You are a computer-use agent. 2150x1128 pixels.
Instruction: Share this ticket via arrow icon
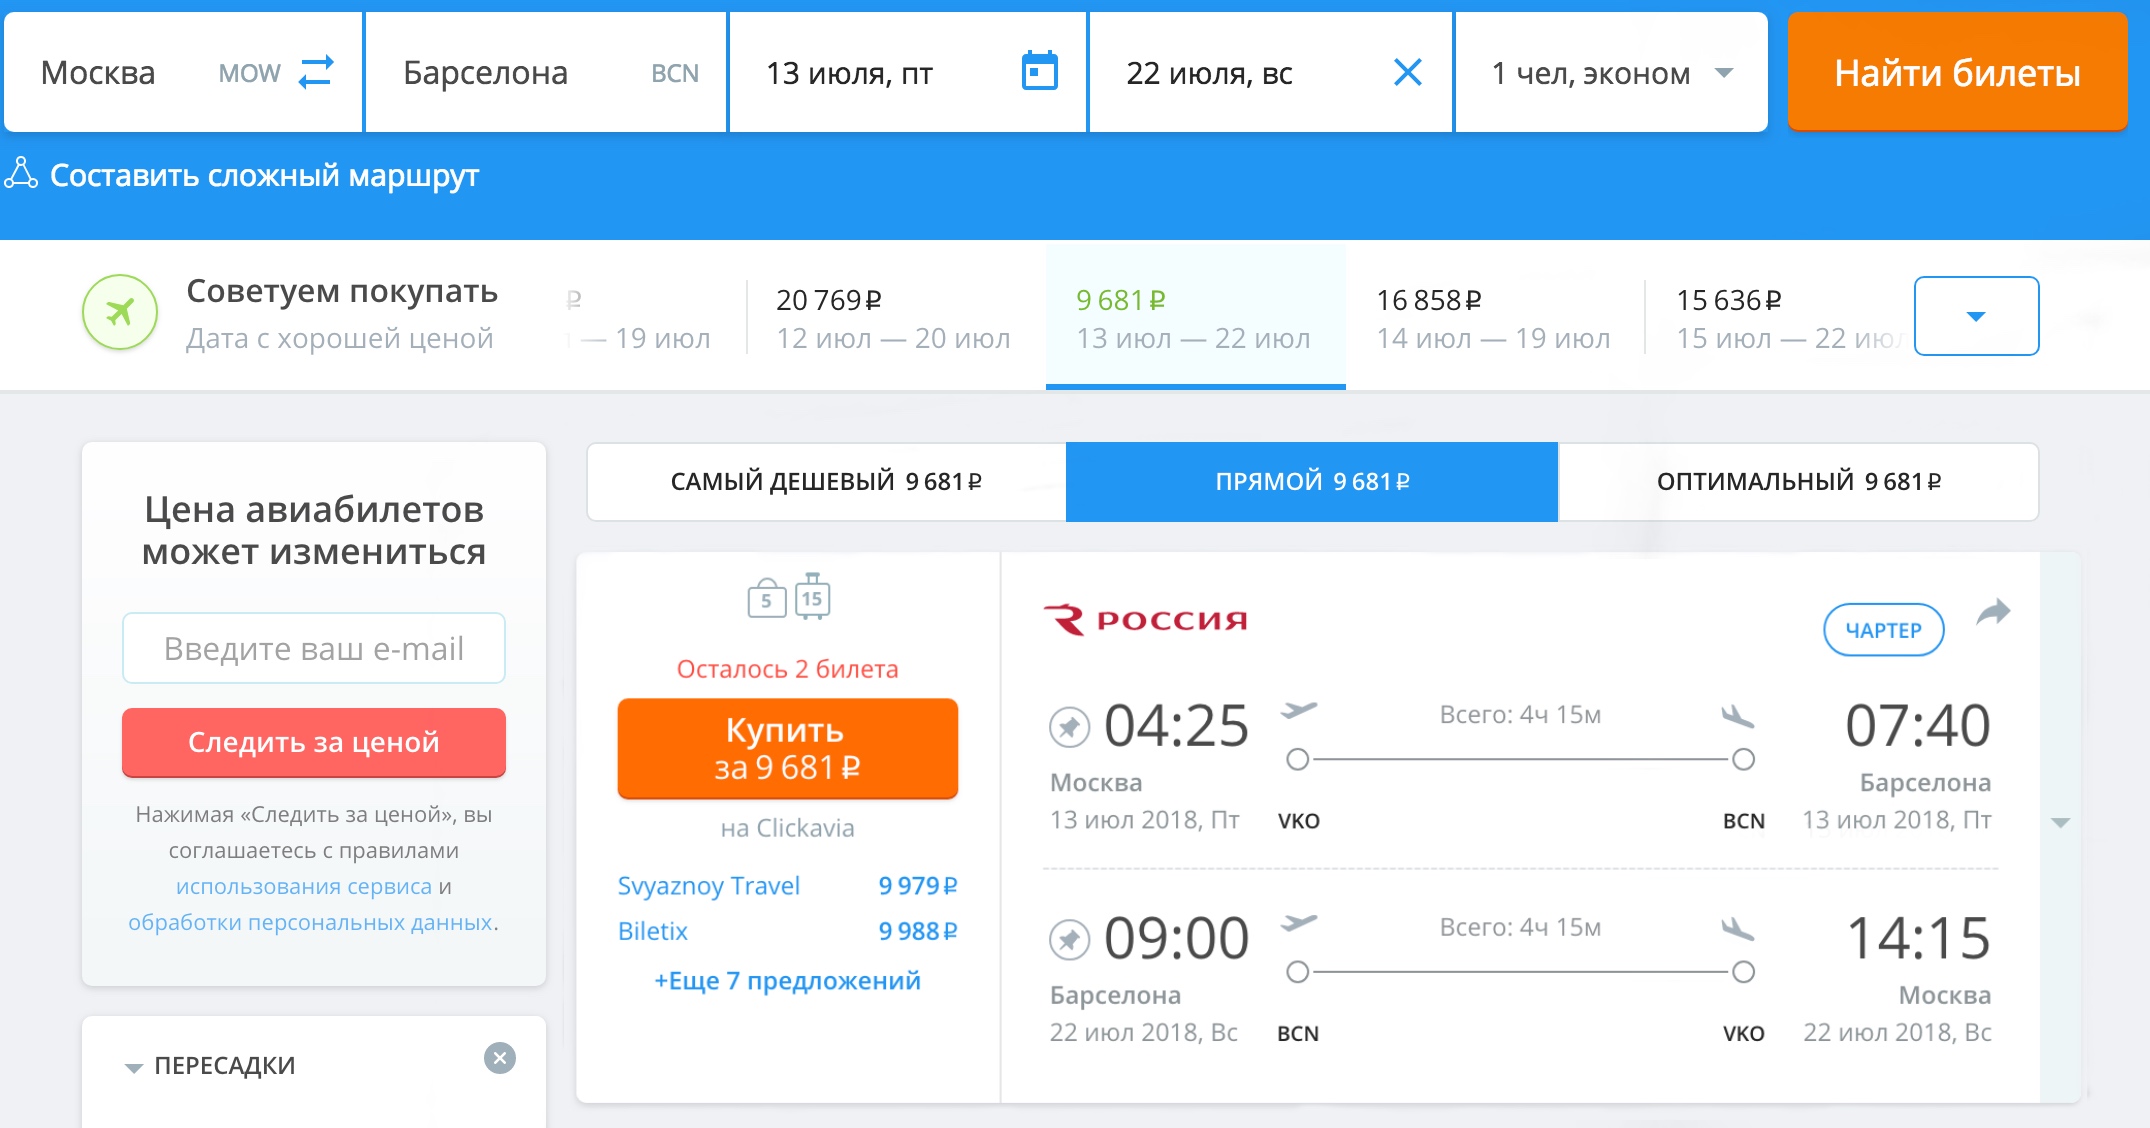[1993, 612]
